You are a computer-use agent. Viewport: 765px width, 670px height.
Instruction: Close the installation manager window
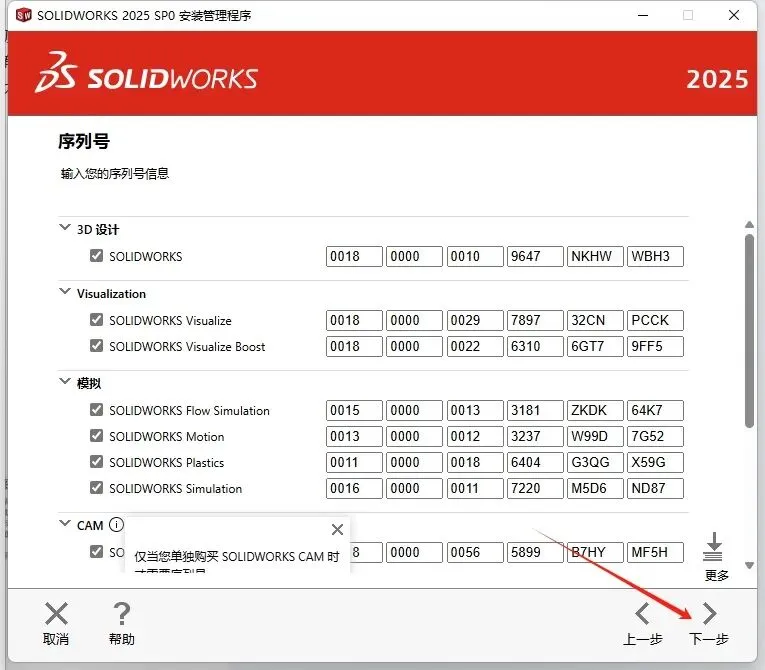pyautogui.click(x=734, y=15)
